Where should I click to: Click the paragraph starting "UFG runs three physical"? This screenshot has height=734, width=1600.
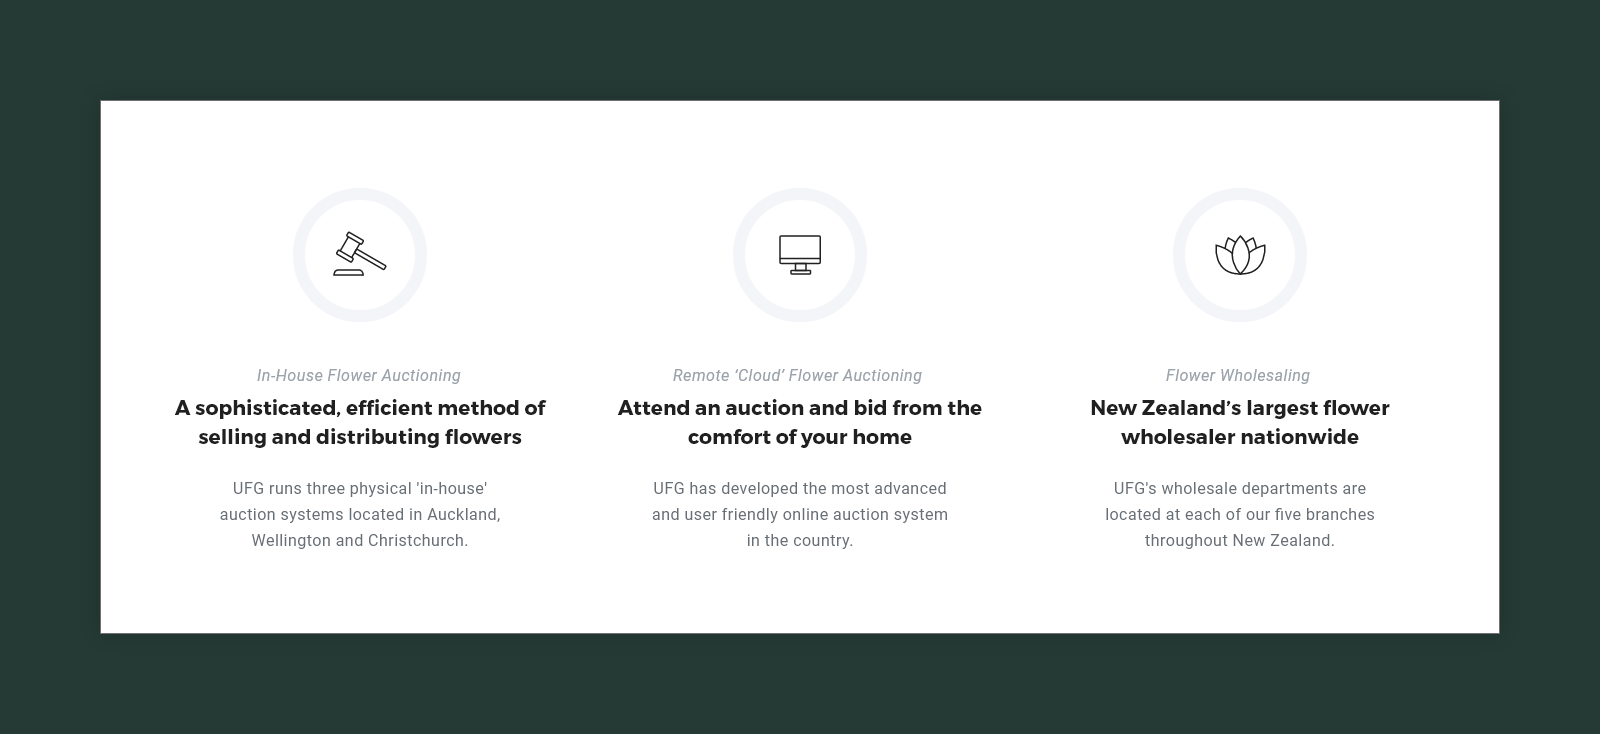[360, 514]
